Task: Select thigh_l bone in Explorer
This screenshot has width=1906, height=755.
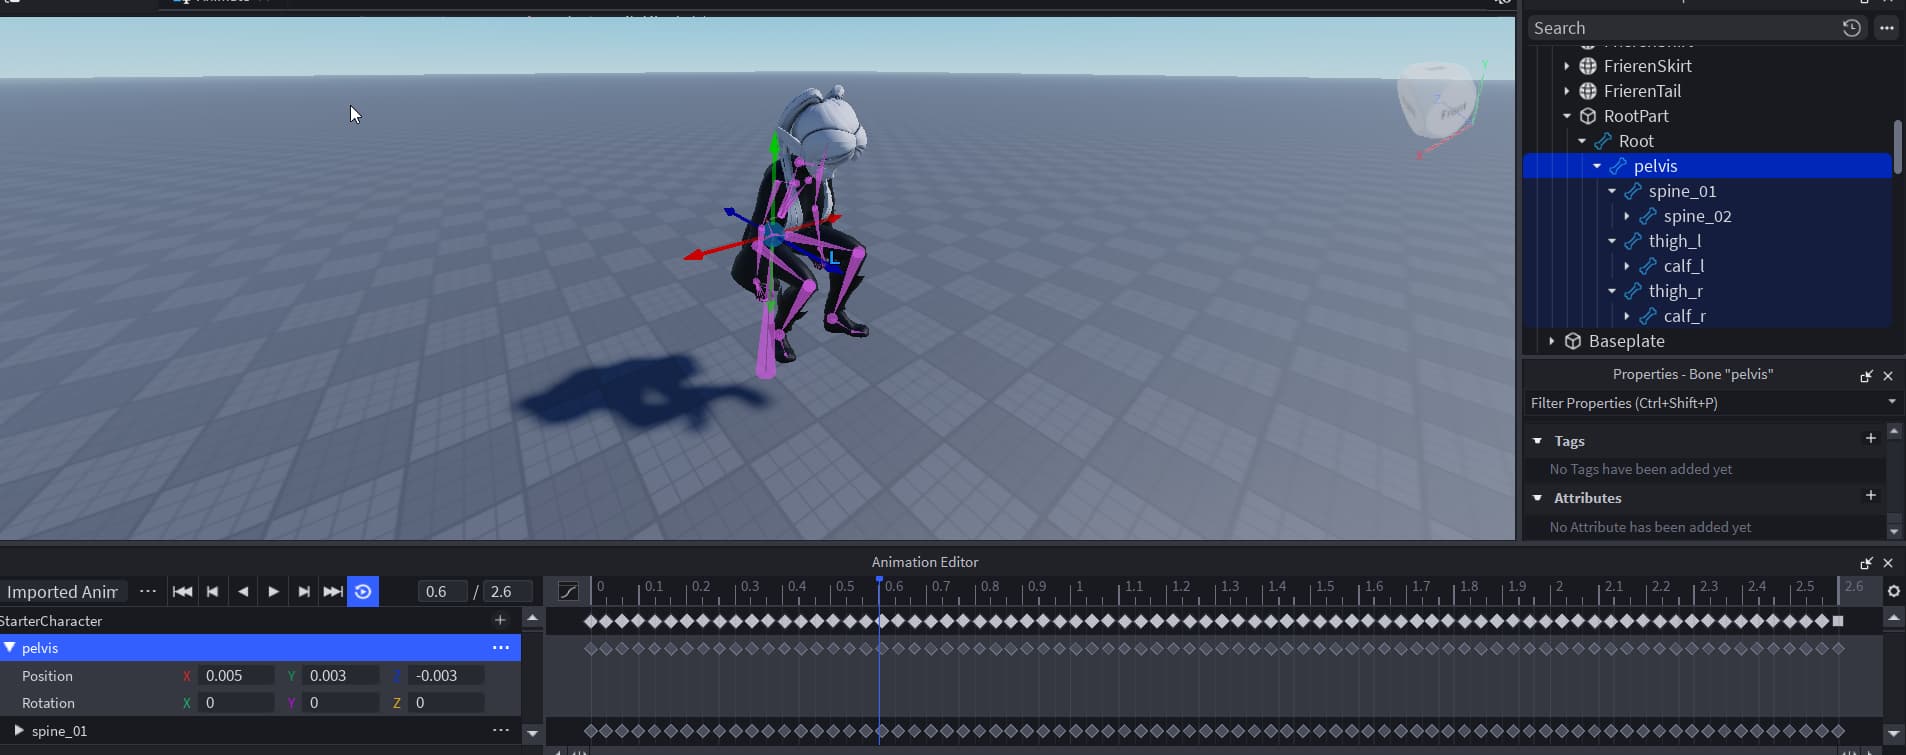Action: pos(1675,241)
